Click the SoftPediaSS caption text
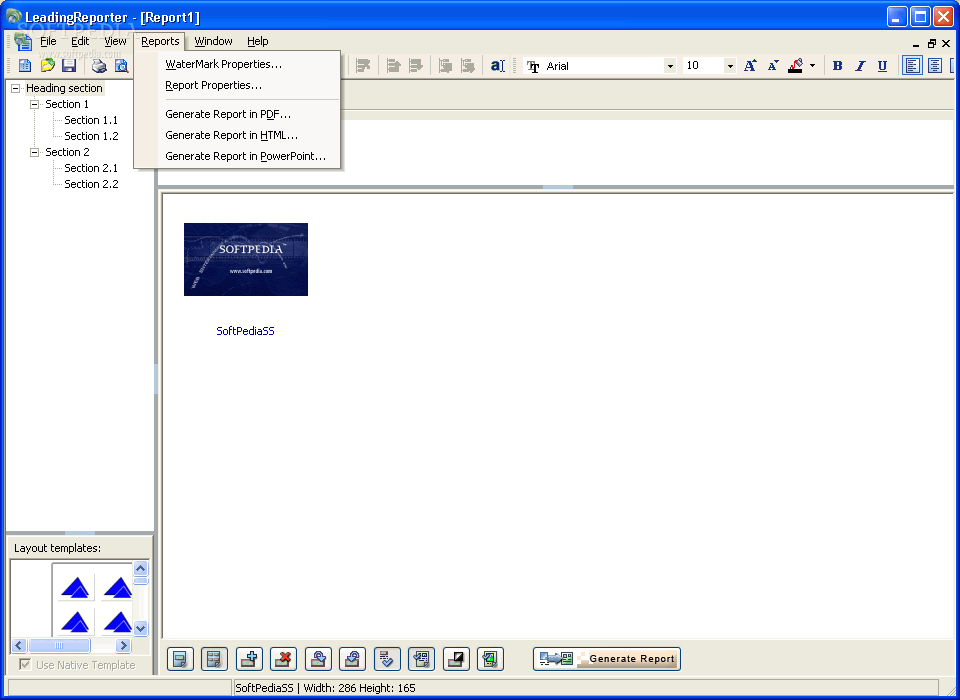The image size is (960, 700). tap(246, 331)
